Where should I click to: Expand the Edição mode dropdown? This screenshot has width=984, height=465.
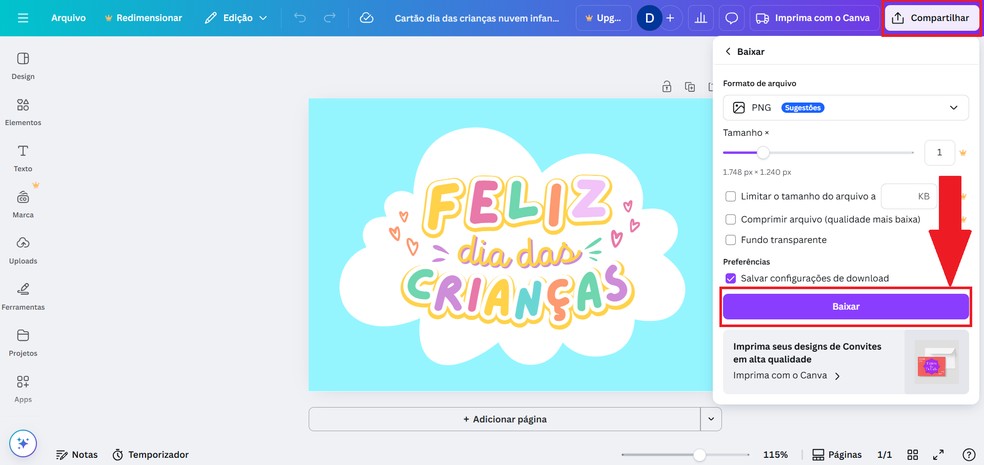tap(236, 18)
